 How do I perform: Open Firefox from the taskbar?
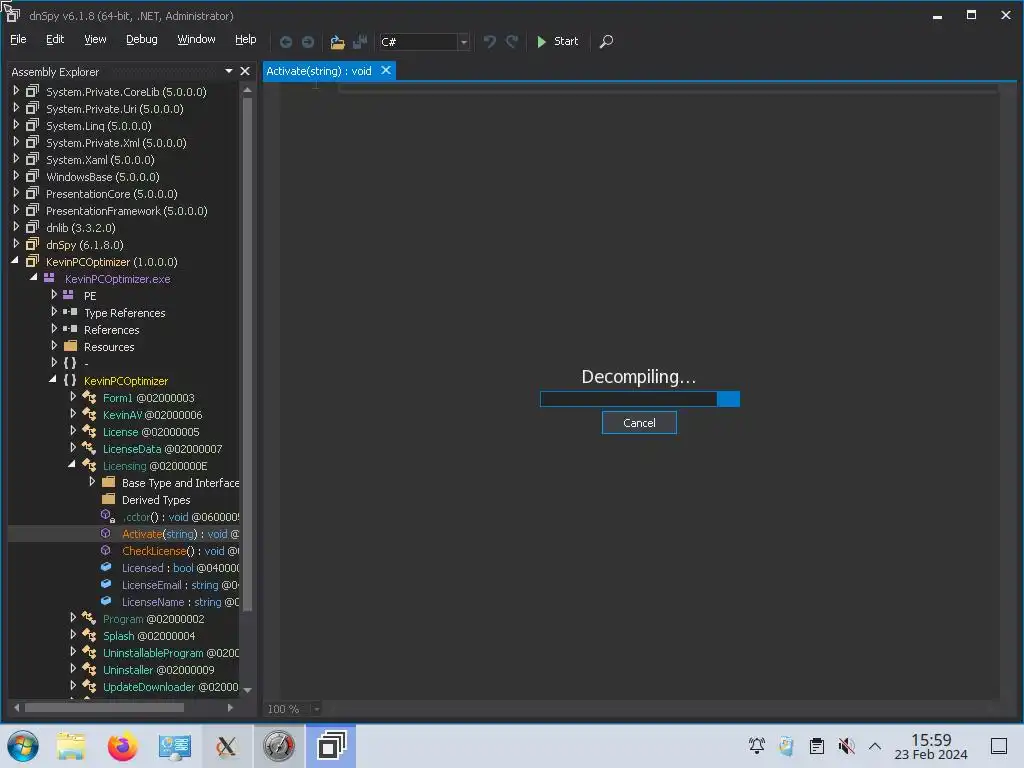(x=122, y=746)
